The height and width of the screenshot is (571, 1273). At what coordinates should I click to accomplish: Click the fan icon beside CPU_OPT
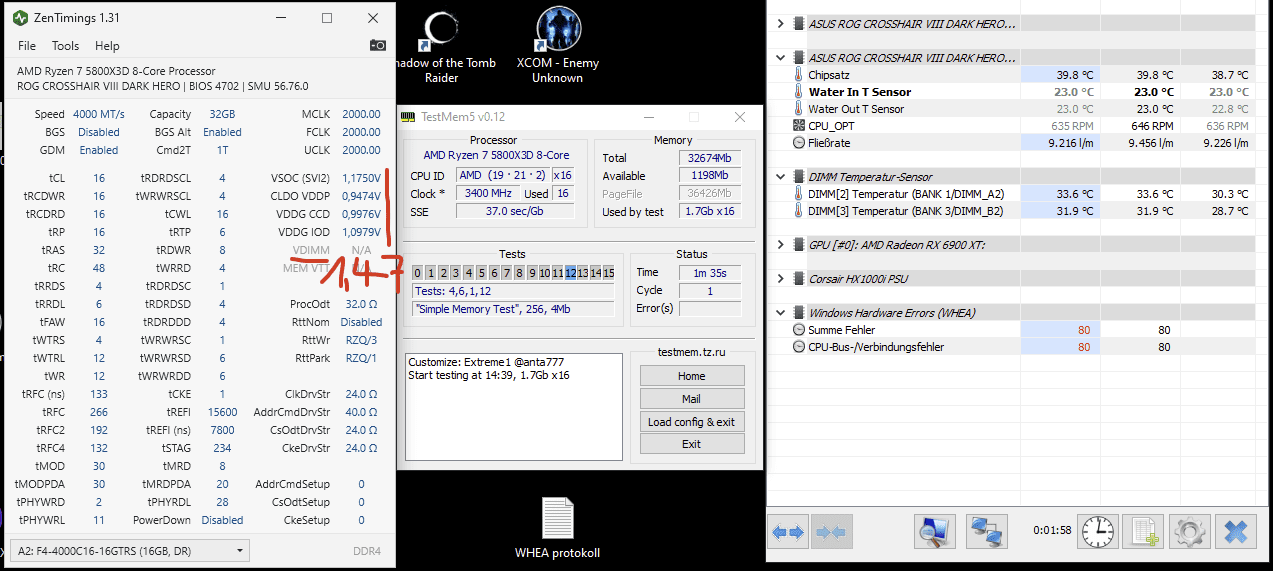coord(798,126)
